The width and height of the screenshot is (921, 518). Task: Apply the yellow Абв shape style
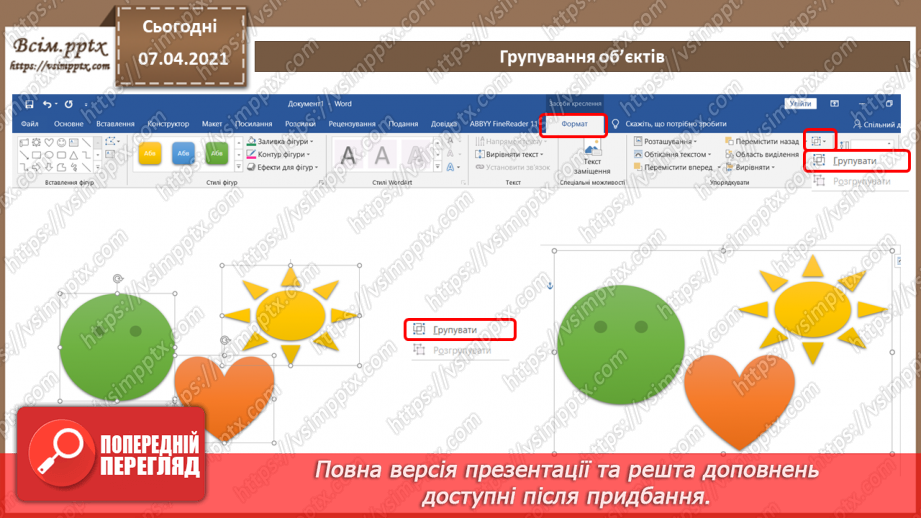click(150, 154)
